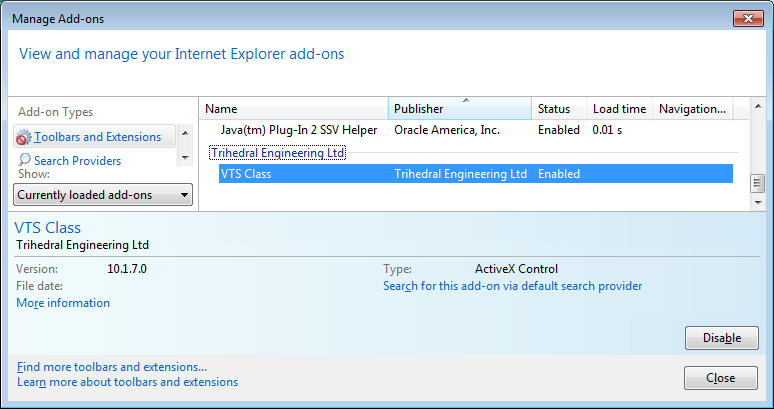774x409 pixels.
Task: Sort add-ons by Publisher column header
Action: (x=460, y=109)
